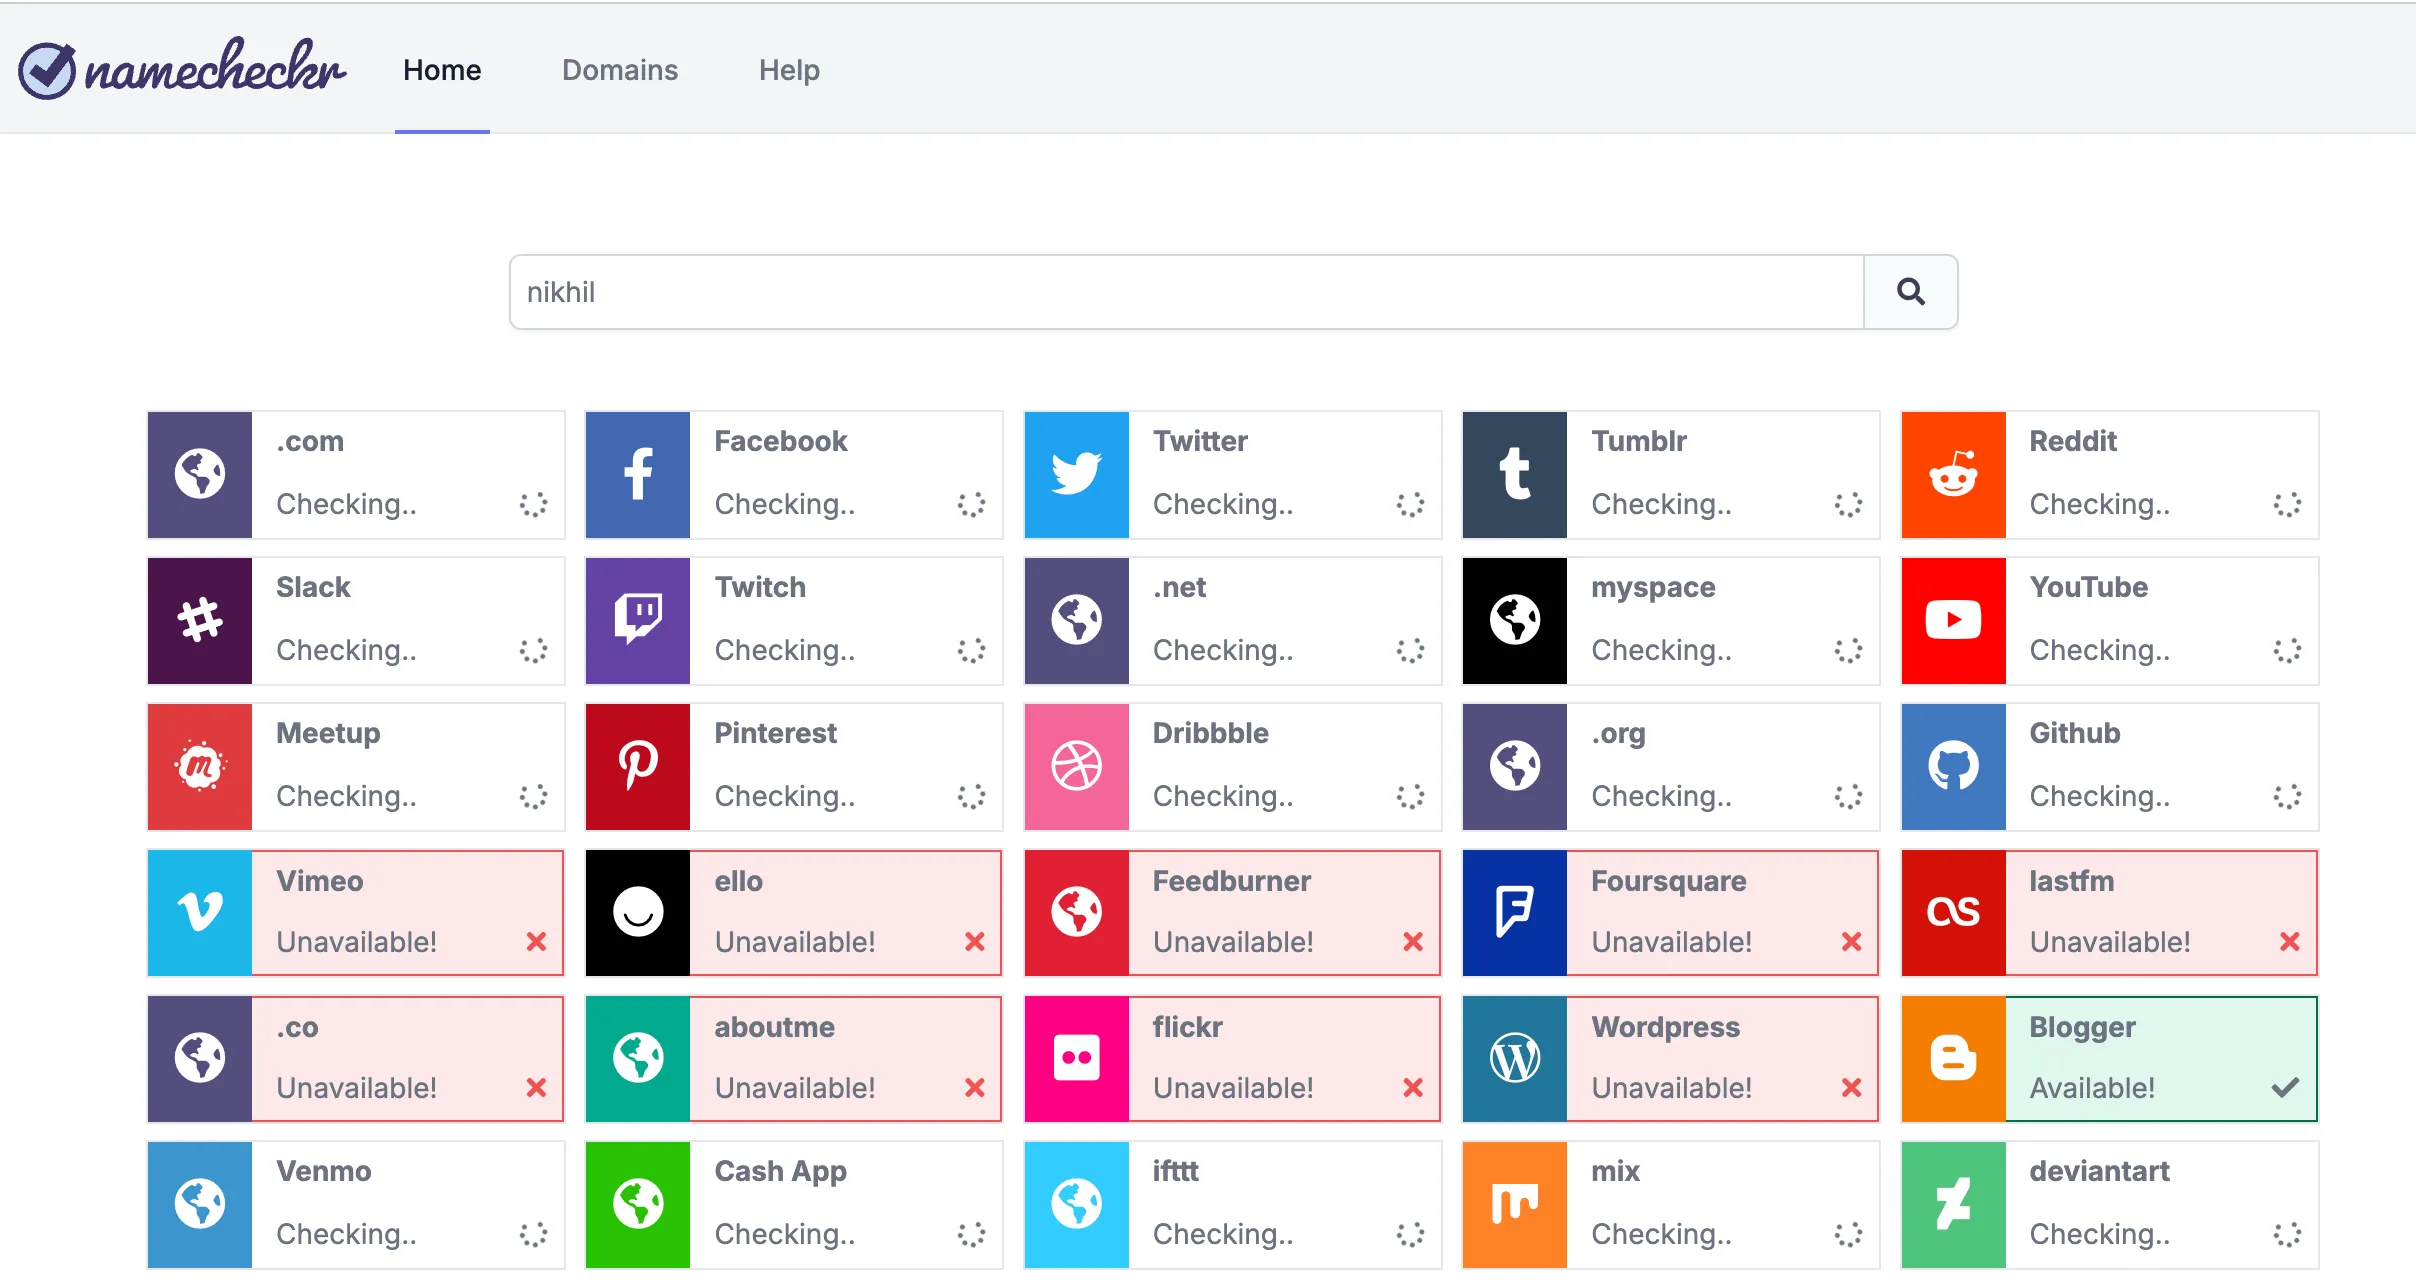Viewport: 2416px width, 1286px height.
Task: Click the magnifier search button
Action: (x=1911, y=292)
